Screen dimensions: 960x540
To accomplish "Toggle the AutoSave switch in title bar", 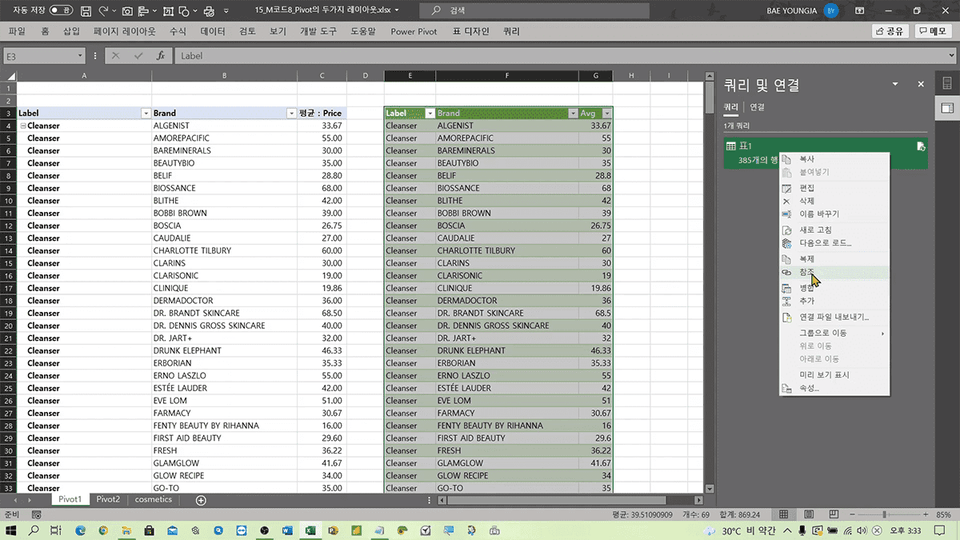I will pyautogui.click(x=60, y=10).
